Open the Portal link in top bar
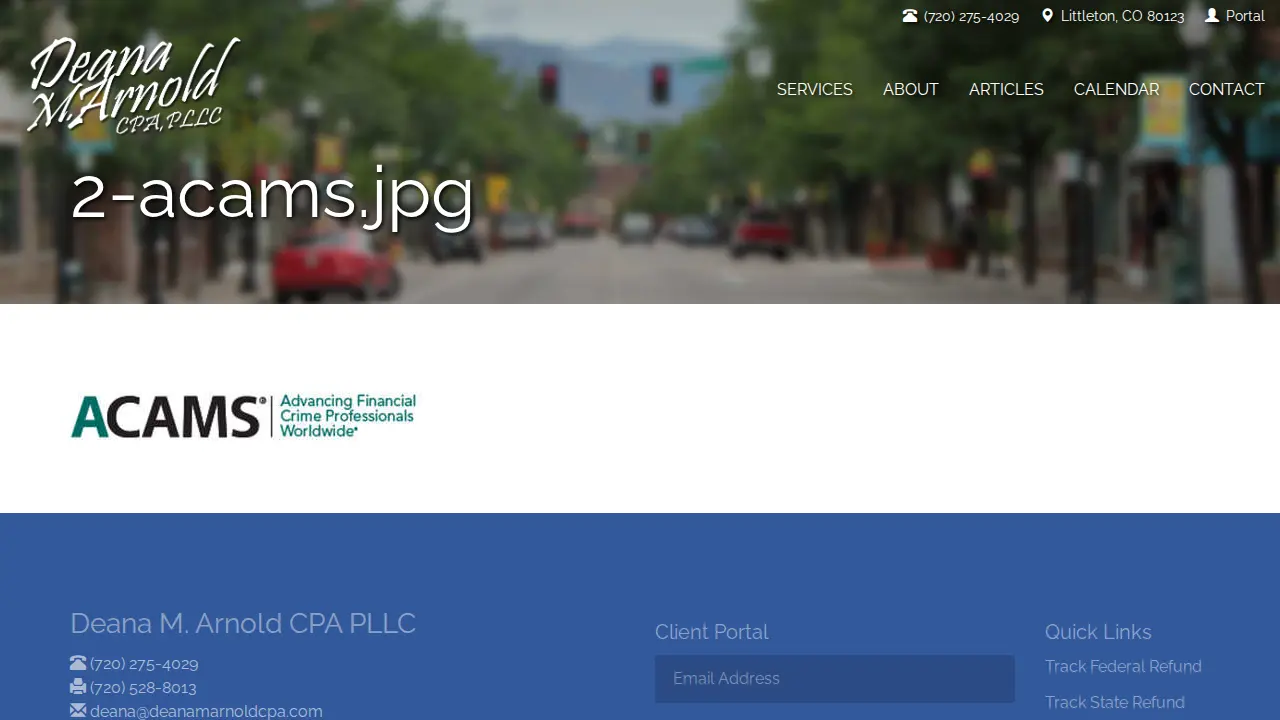The height and width of the screenshot is (720, 1280). [1245, 16]
